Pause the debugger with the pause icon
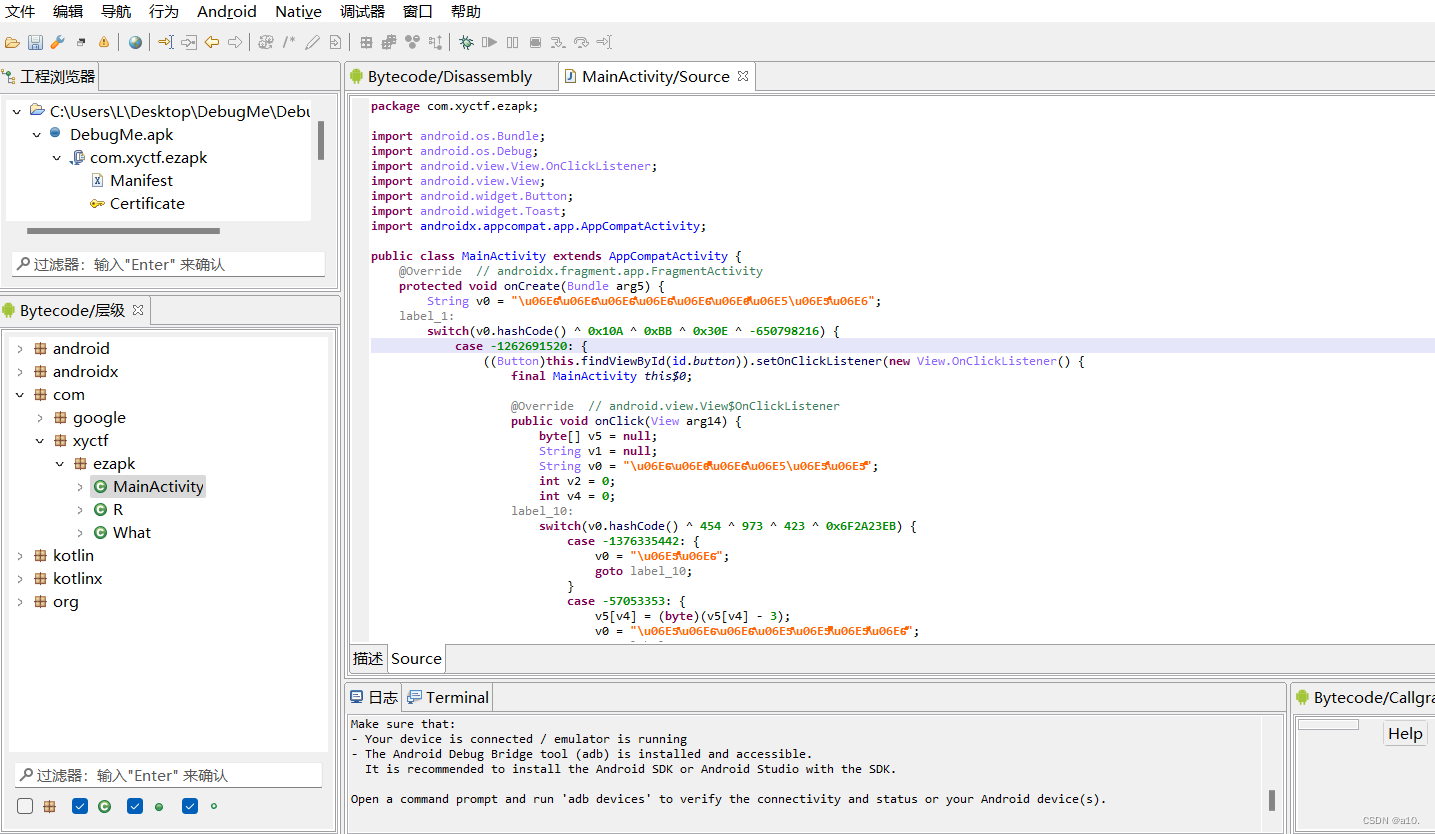Screen dimensions: 1435x834 point(511,42)
